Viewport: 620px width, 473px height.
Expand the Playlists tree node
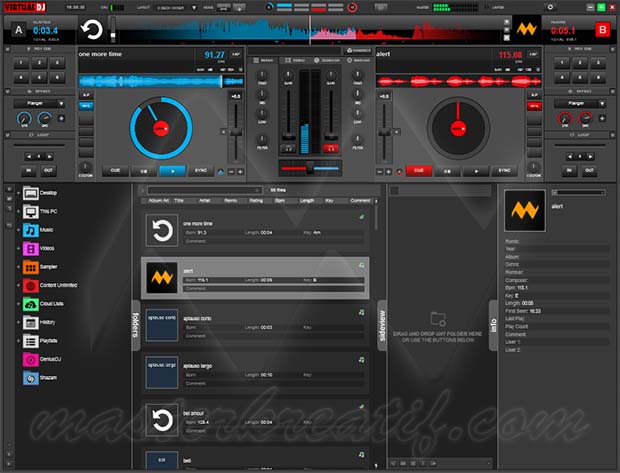(x=18, y=341)
